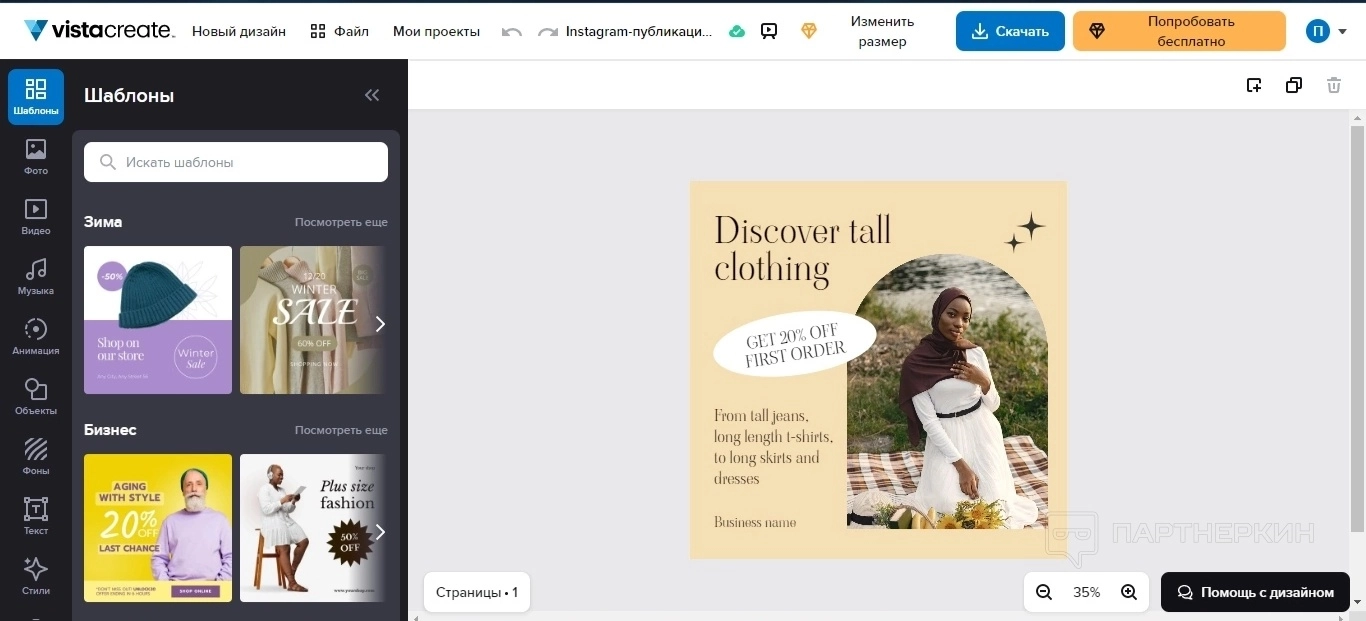Viewport: 1366px width, 621px height.
Task: Click Посмотреть еще next to Бизнес
Action: coord(341,430)
